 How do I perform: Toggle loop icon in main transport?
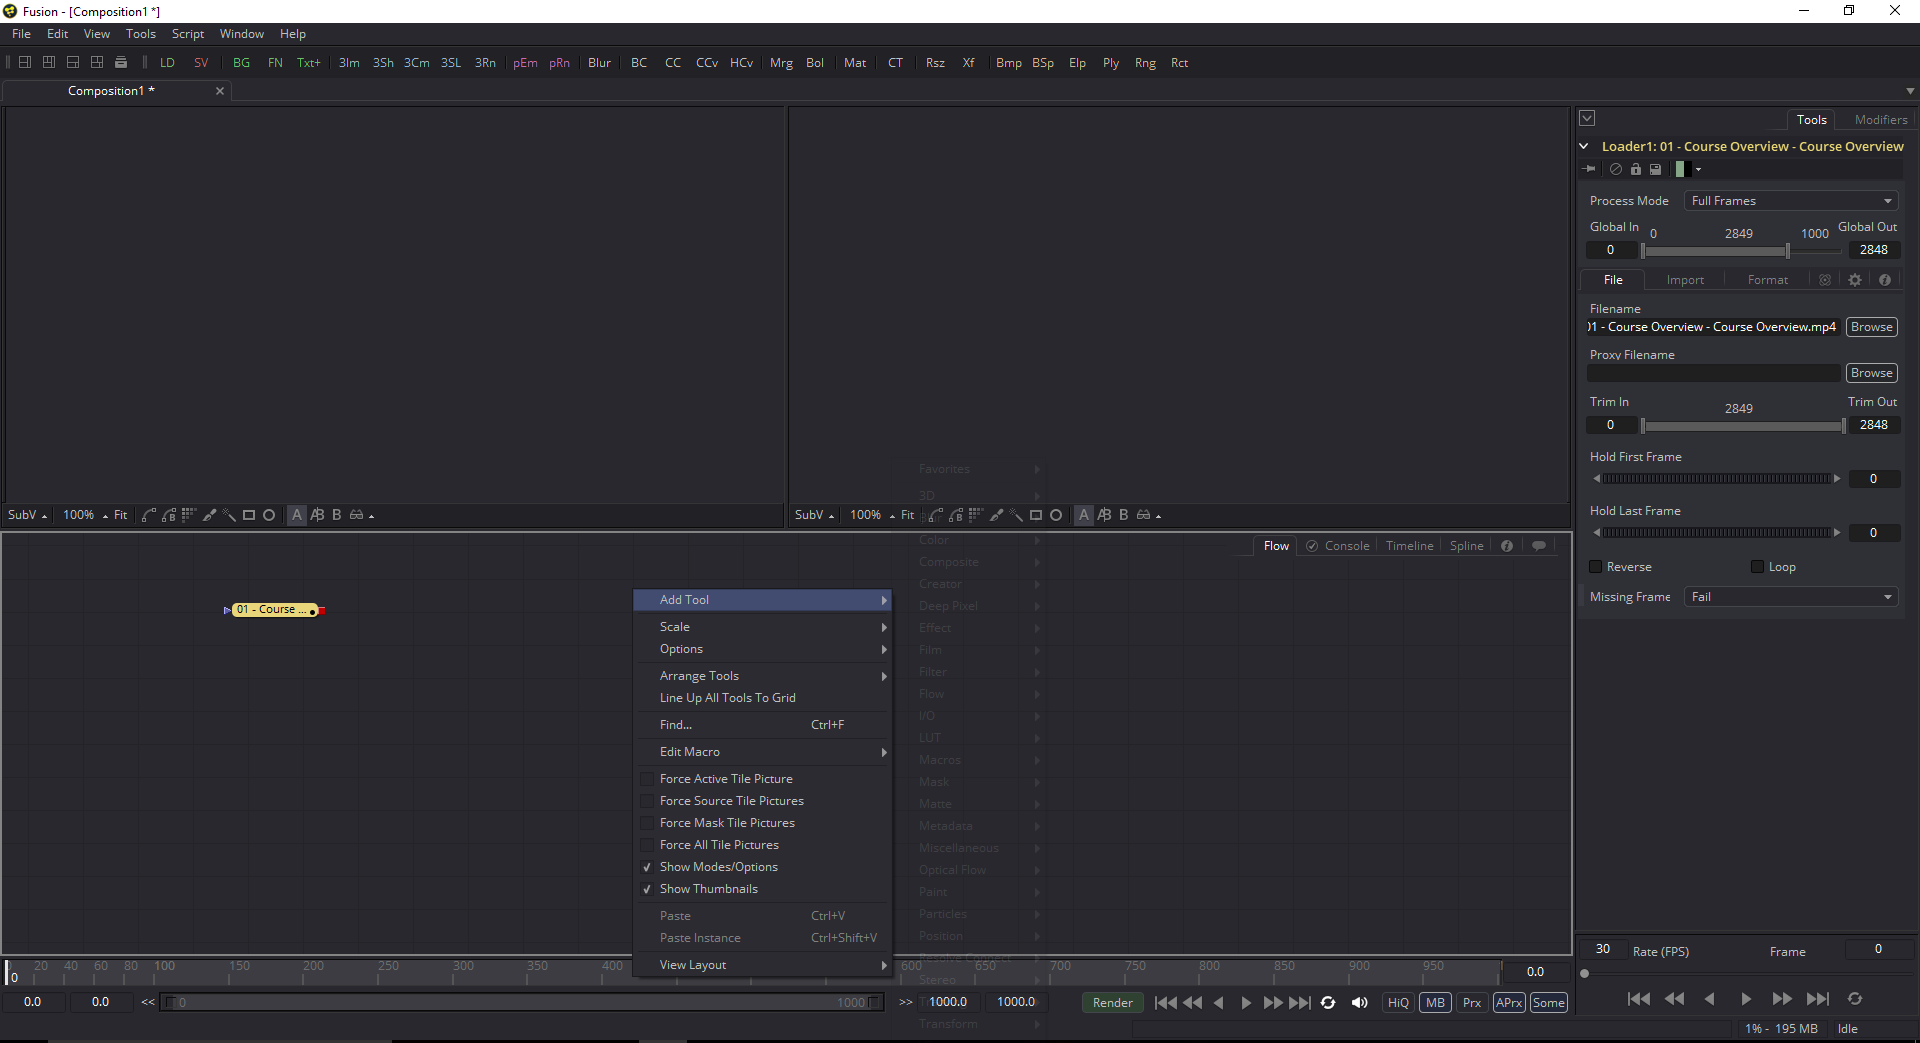1328,1002
